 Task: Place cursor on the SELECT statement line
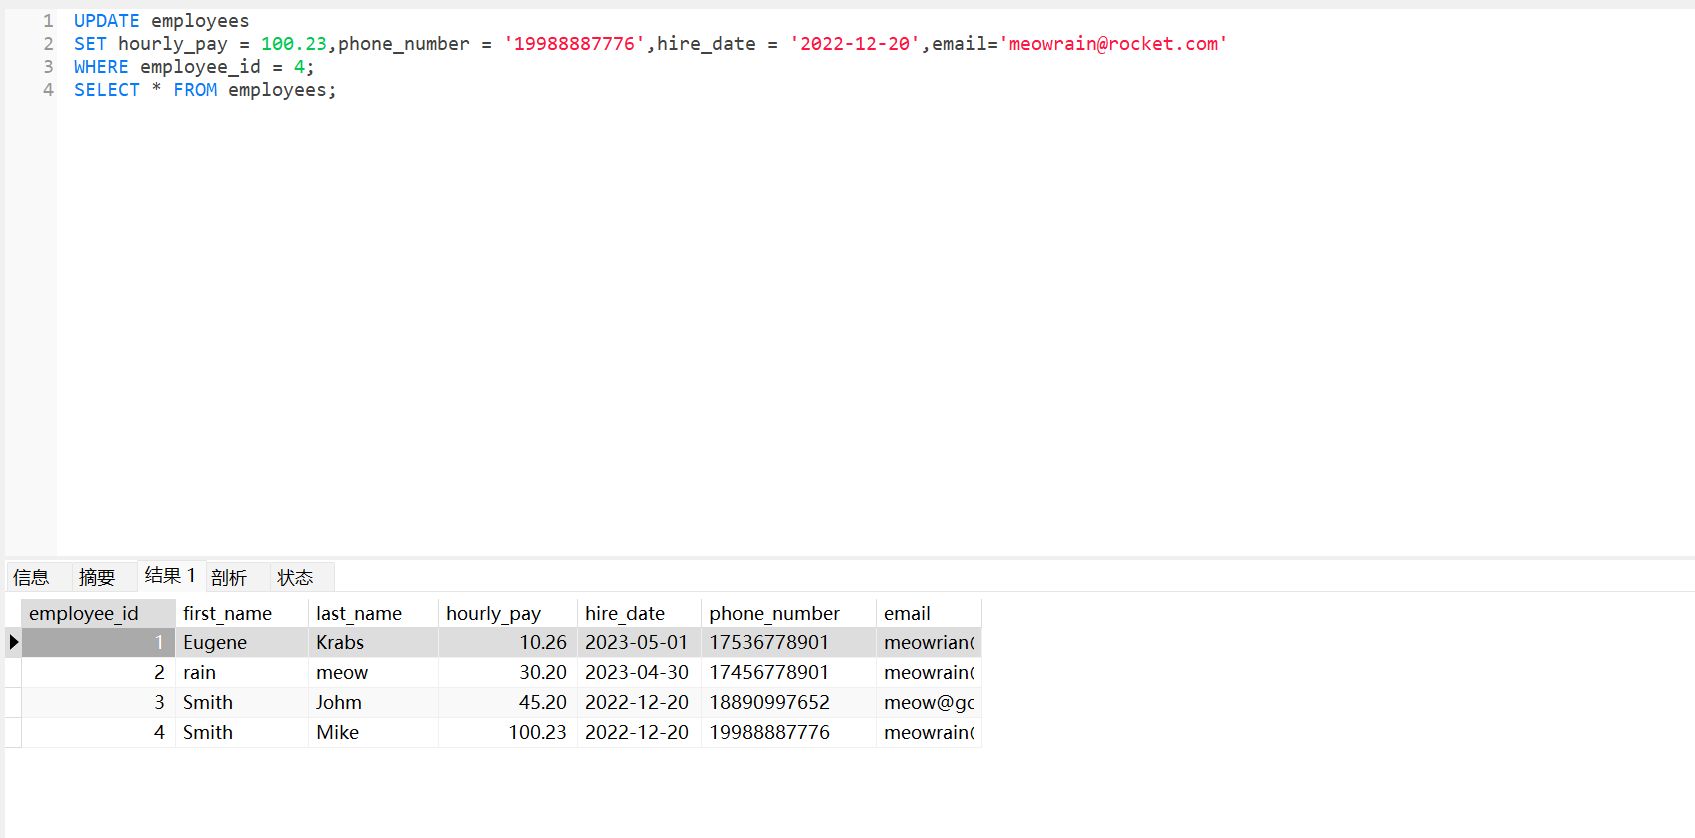[x=400, y=90]
